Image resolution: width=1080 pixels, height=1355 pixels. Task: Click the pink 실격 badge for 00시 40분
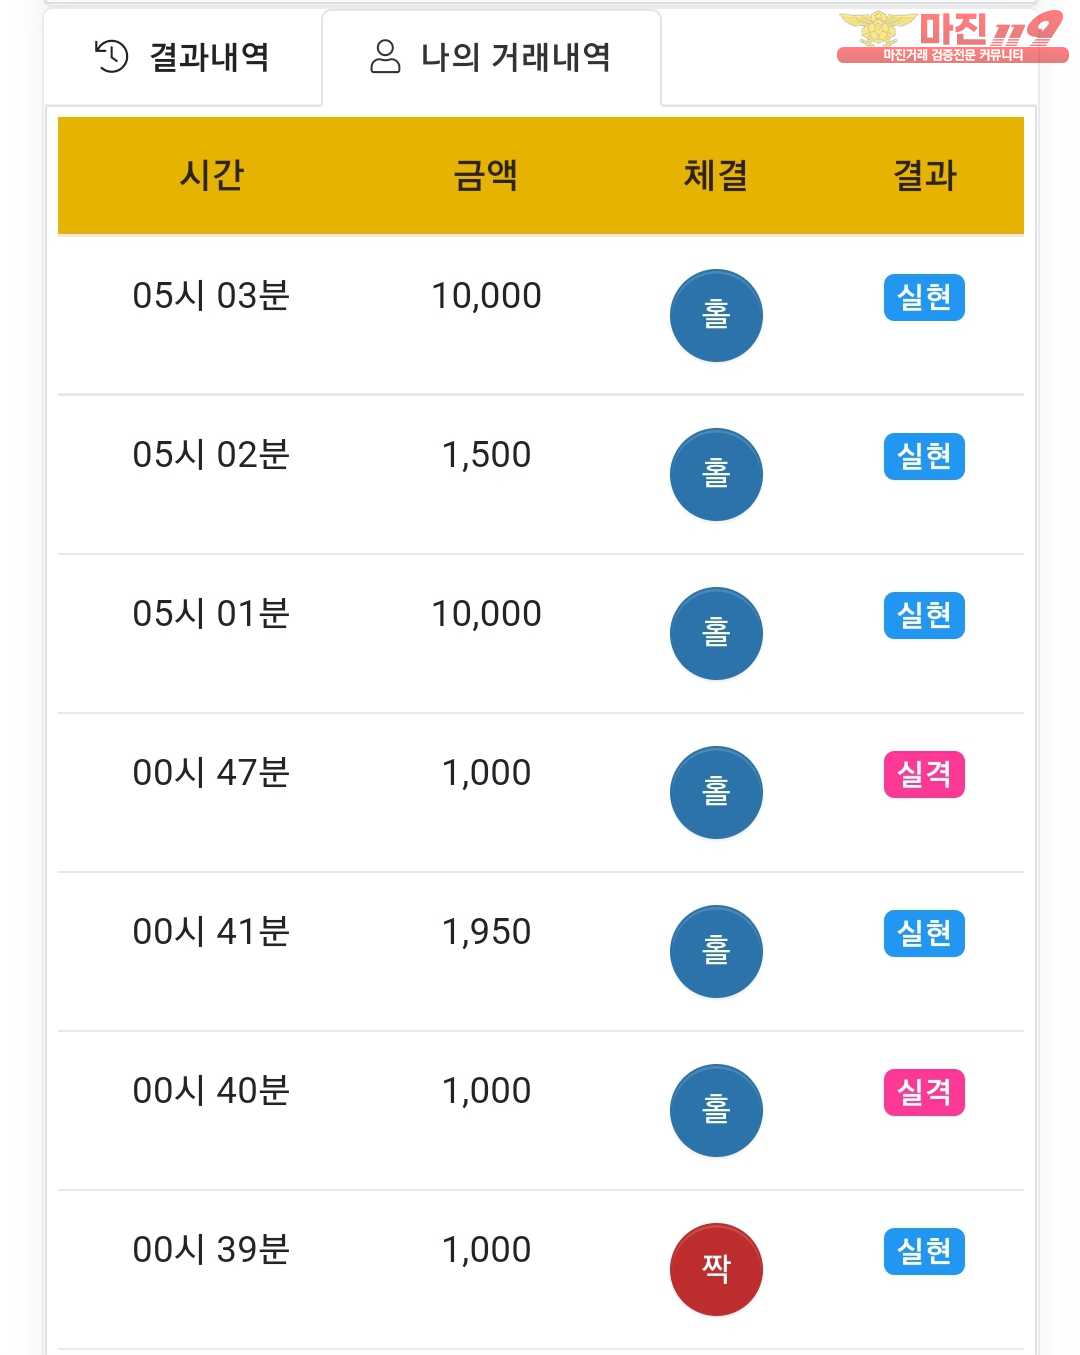[x=924, y=1092]
